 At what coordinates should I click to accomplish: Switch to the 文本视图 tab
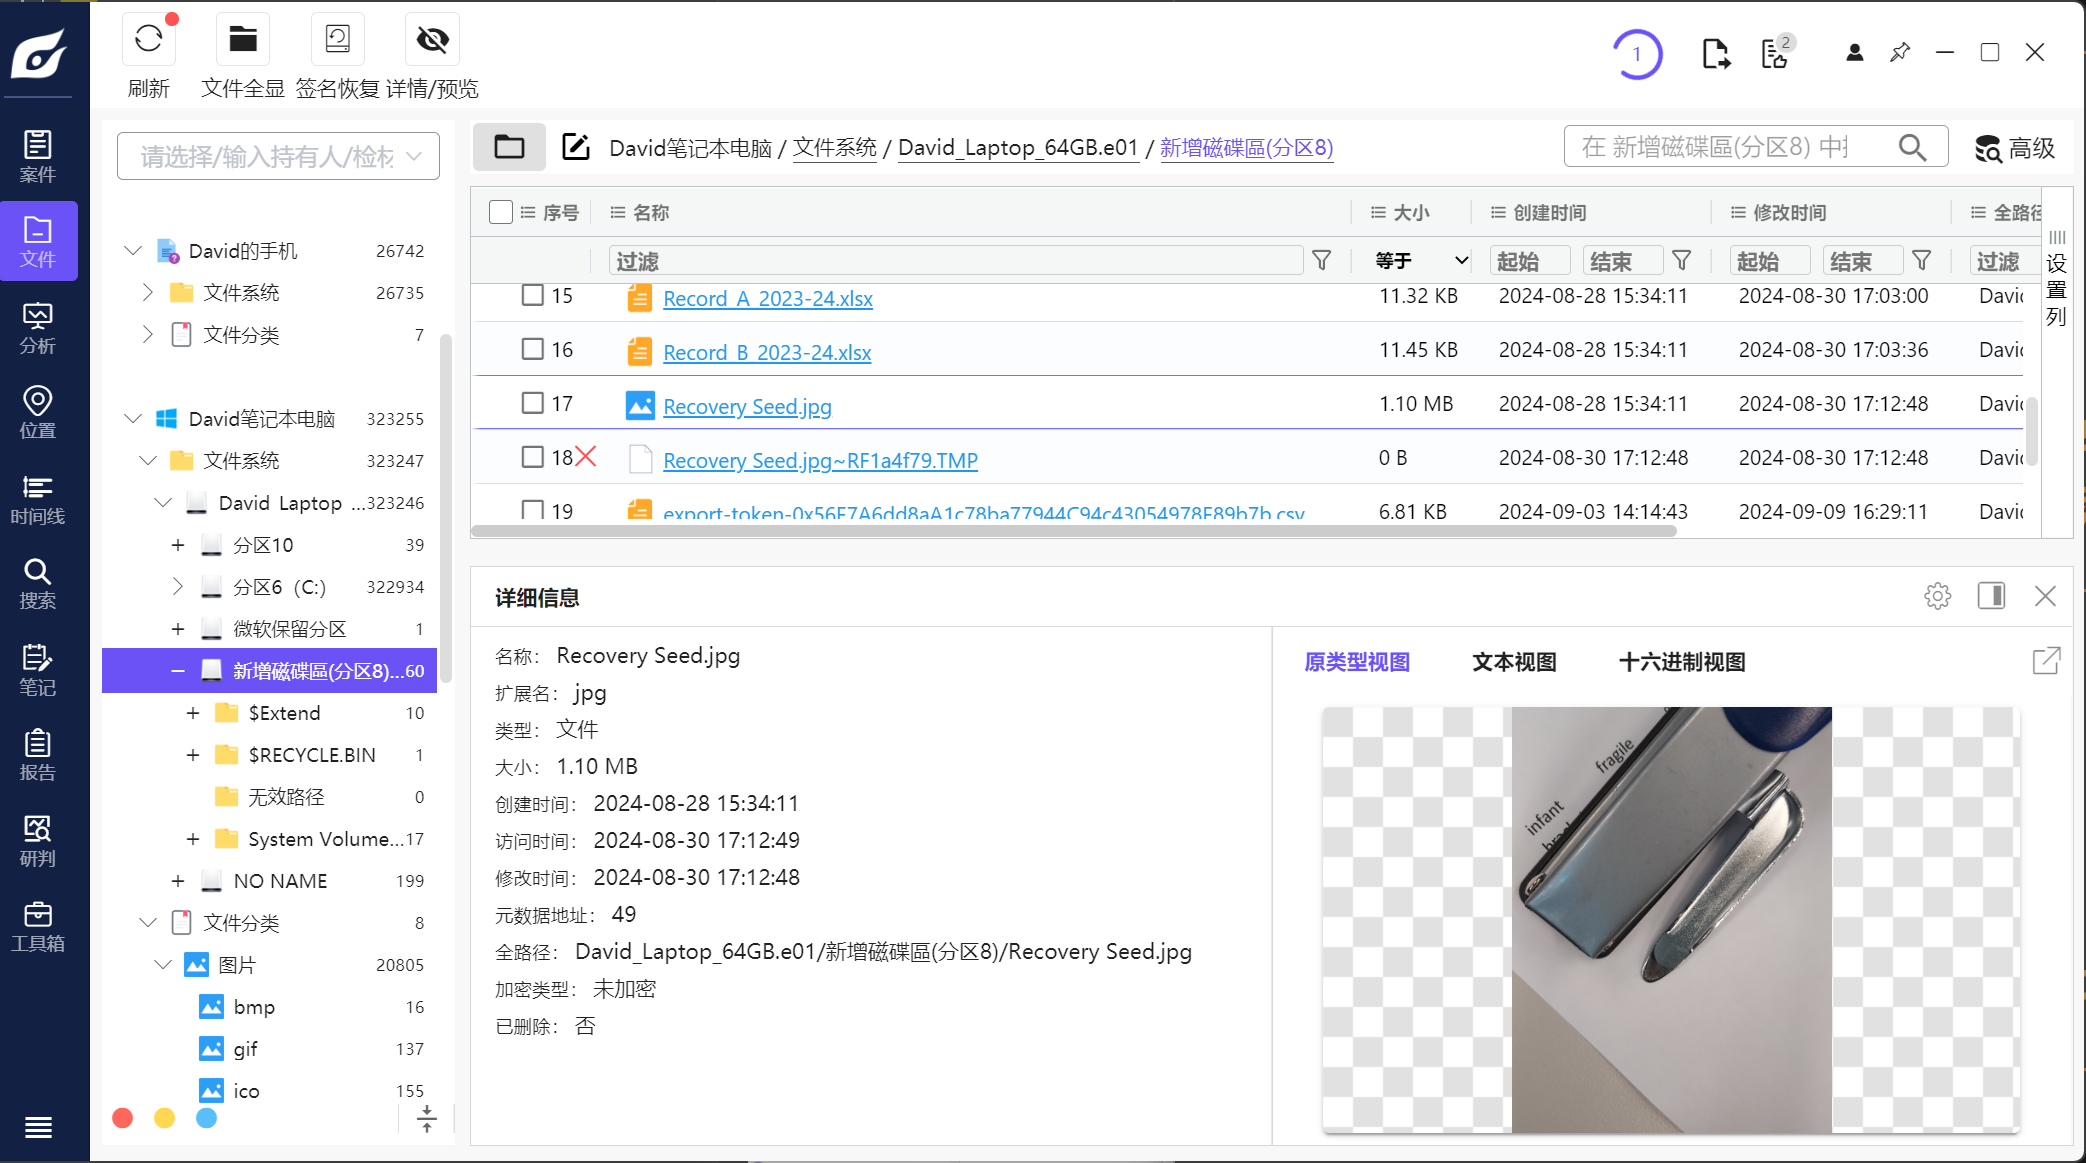click(1514, 662)
